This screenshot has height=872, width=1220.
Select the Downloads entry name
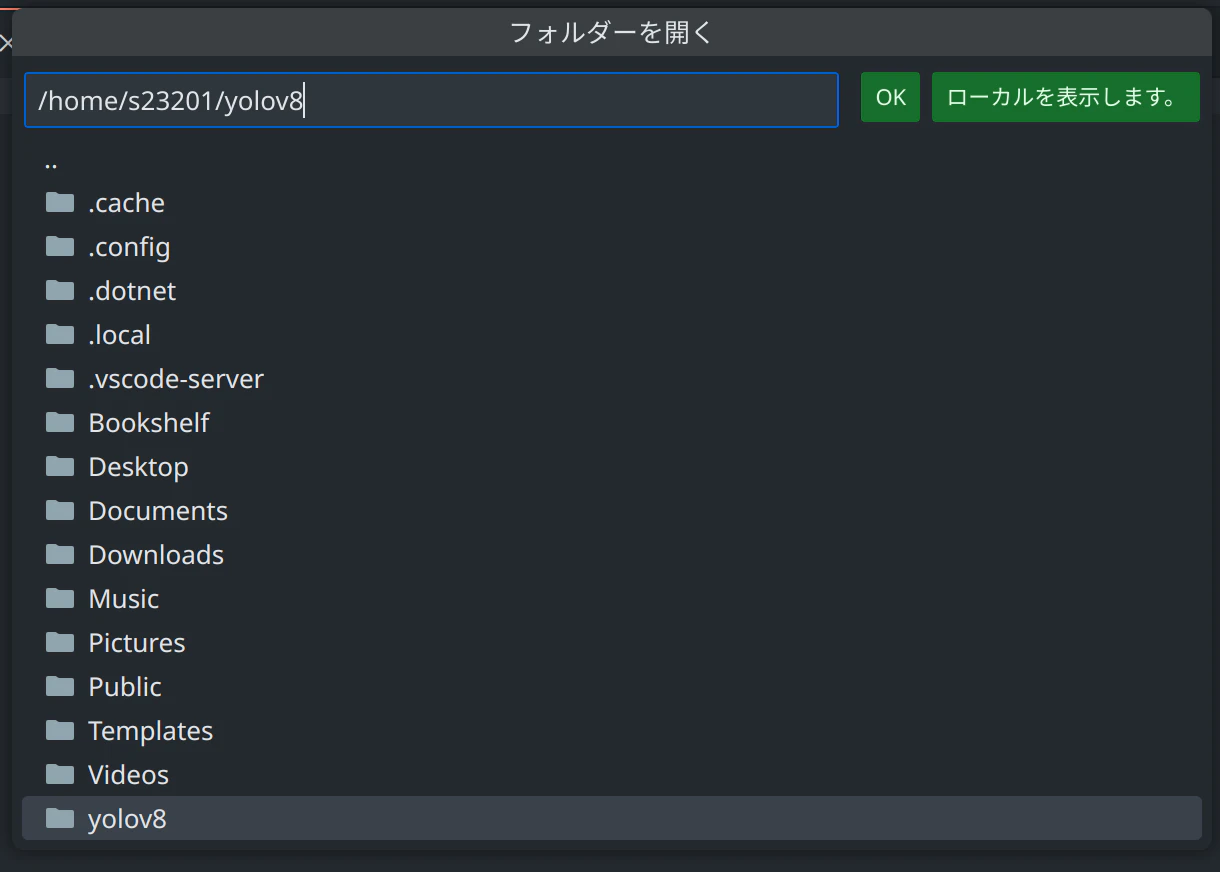point(156,555)
